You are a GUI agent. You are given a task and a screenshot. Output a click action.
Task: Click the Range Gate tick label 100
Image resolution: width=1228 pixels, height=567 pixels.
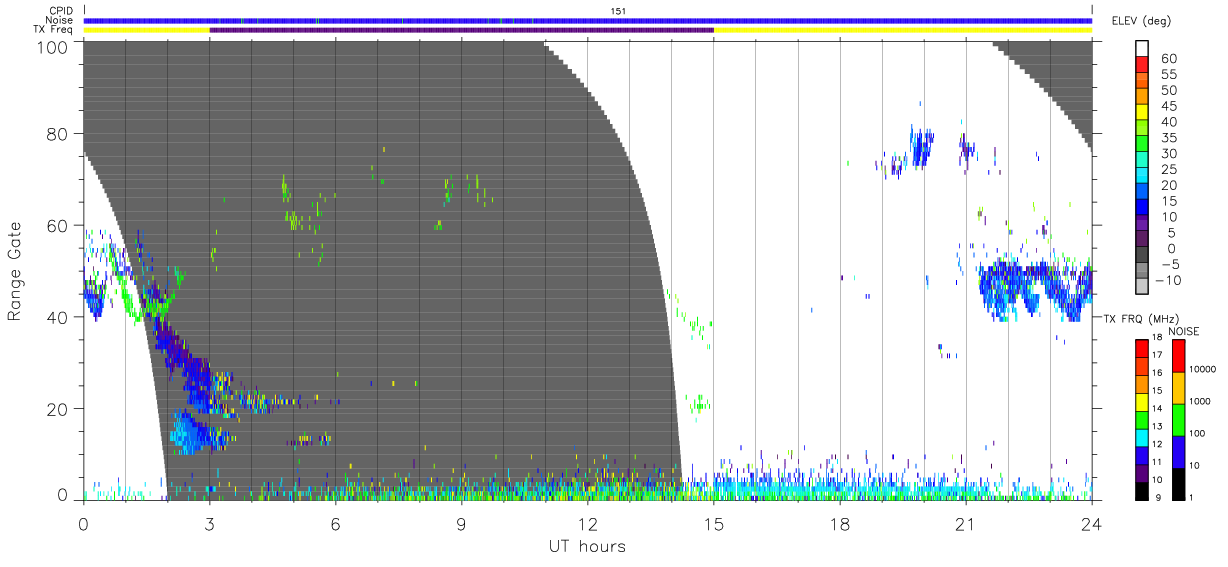pos(53,46)
